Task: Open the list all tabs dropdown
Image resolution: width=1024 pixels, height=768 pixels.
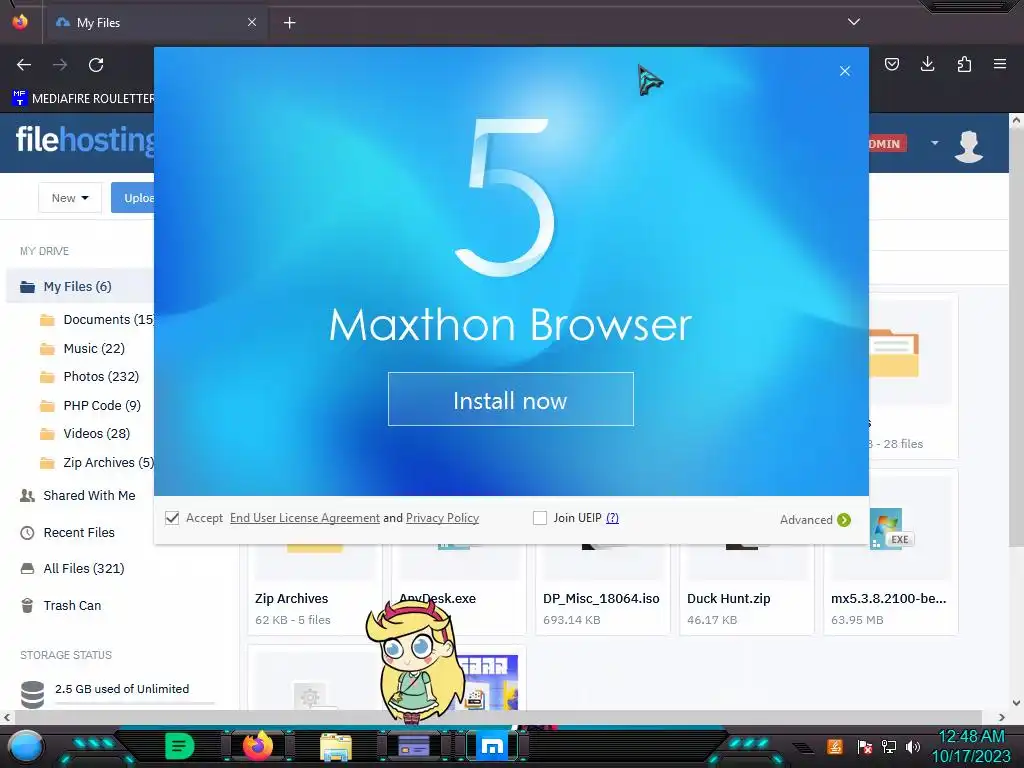Action: [854, 22]
